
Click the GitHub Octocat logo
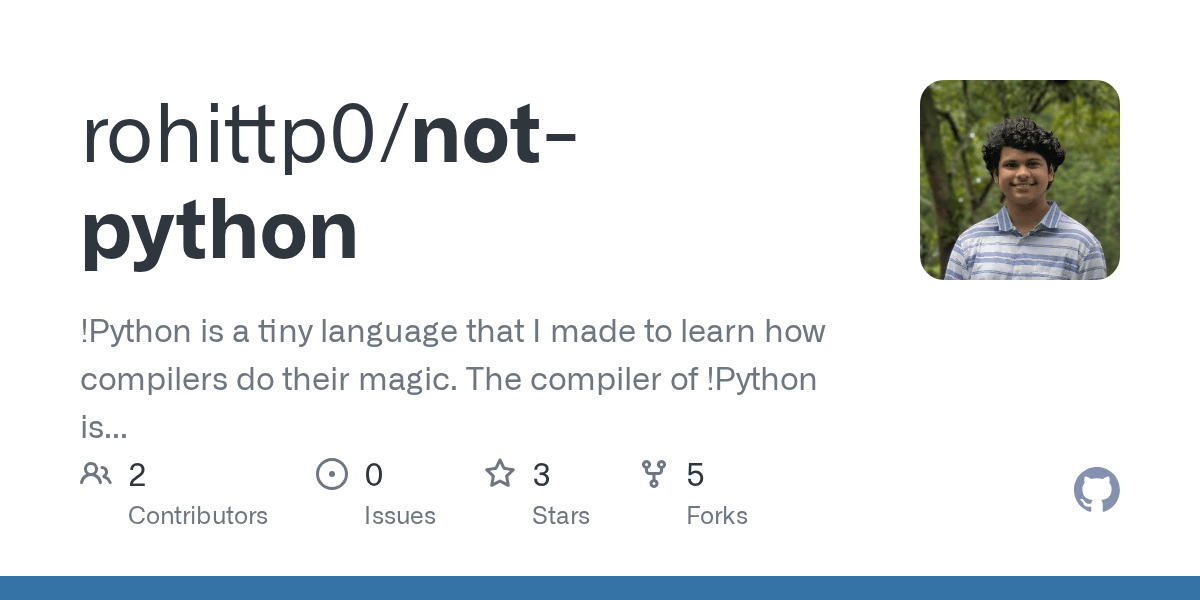pyautogui.click(x=1096, y=490)
